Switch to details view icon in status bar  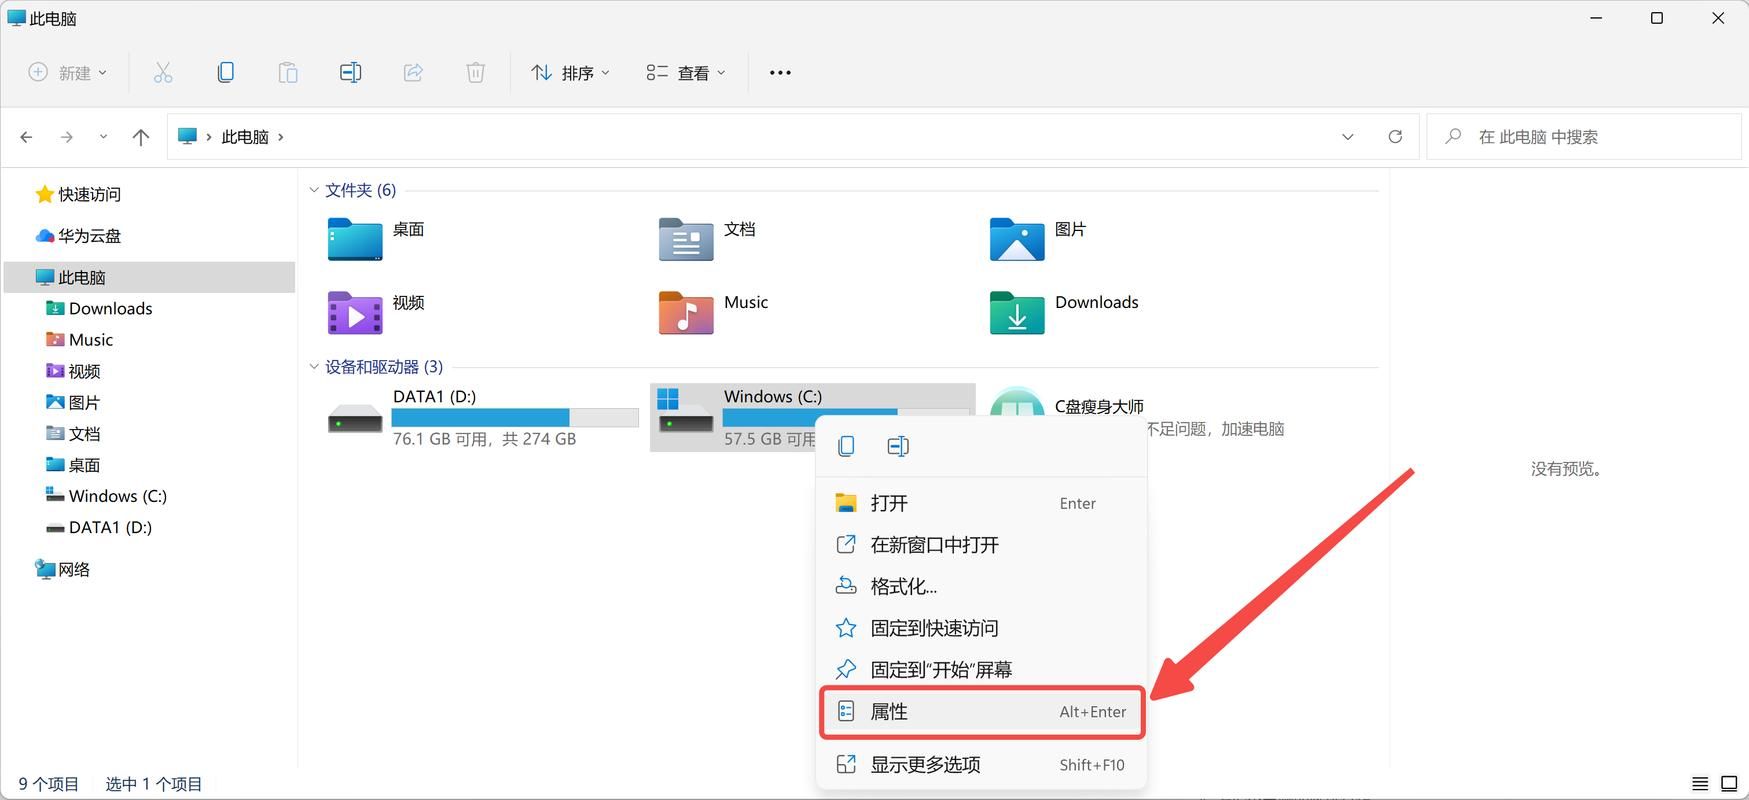click(x=1700, y=784)
